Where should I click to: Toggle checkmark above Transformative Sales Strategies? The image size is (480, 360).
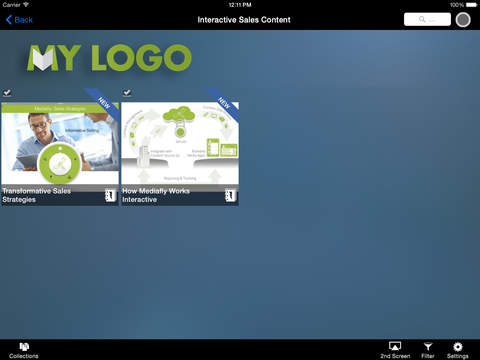(7, 93)
